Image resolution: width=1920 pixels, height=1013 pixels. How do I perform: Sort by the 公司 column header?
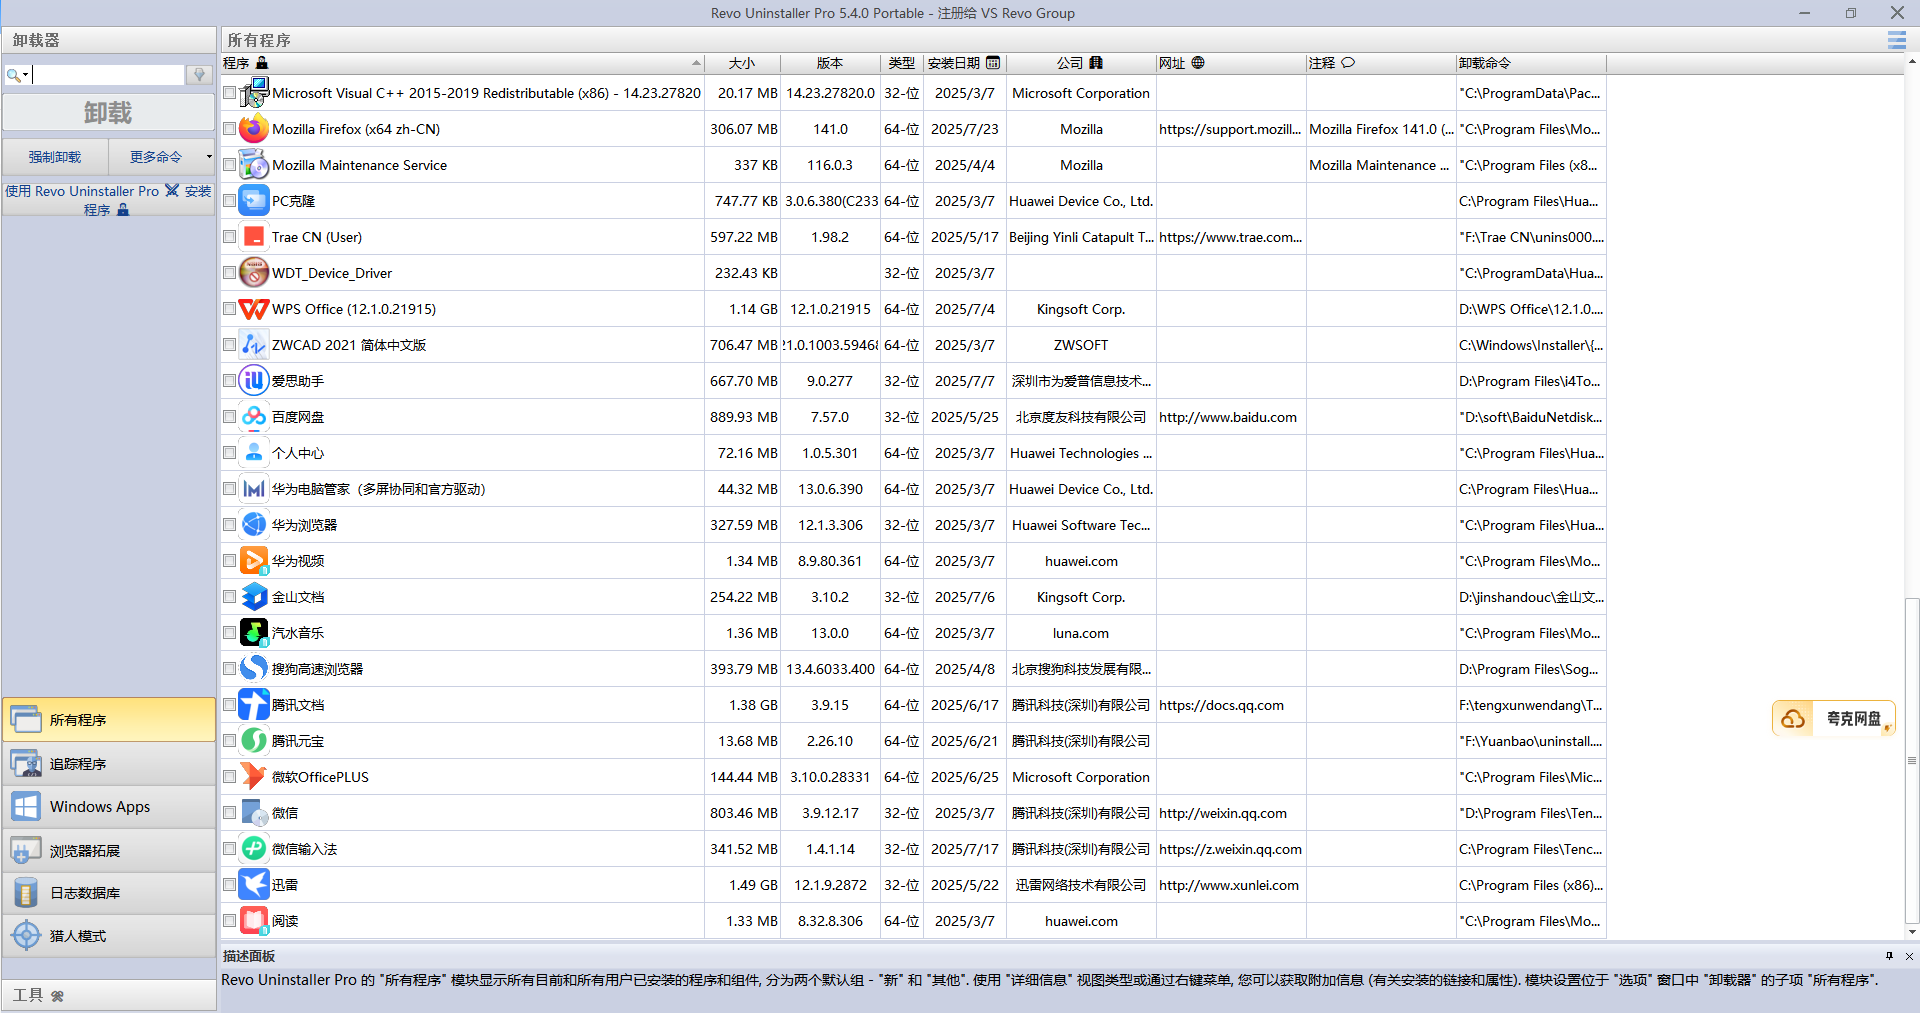(1081, 63)
